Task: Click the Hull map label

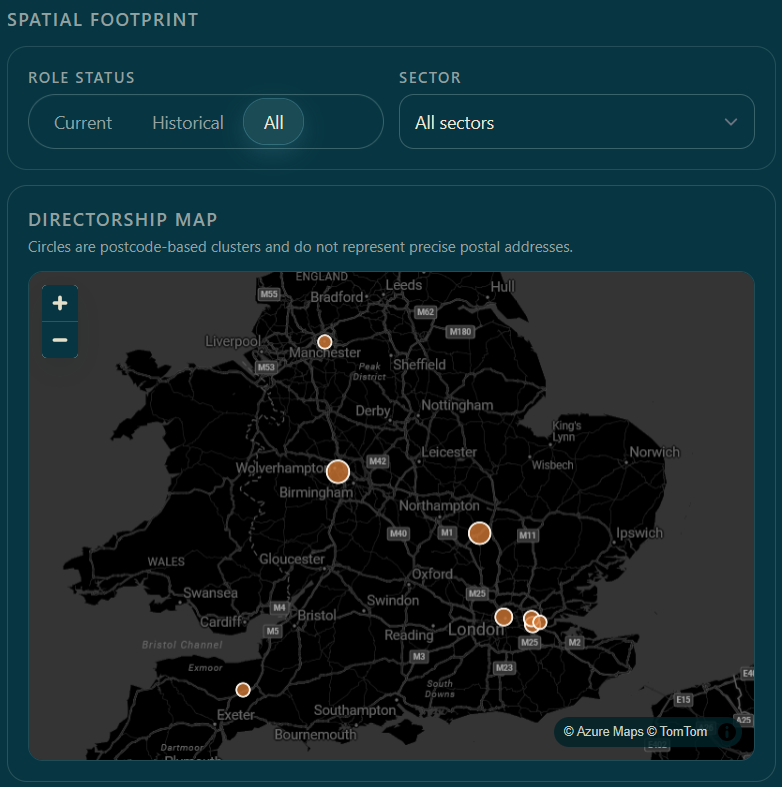Action: coord(502,287)
